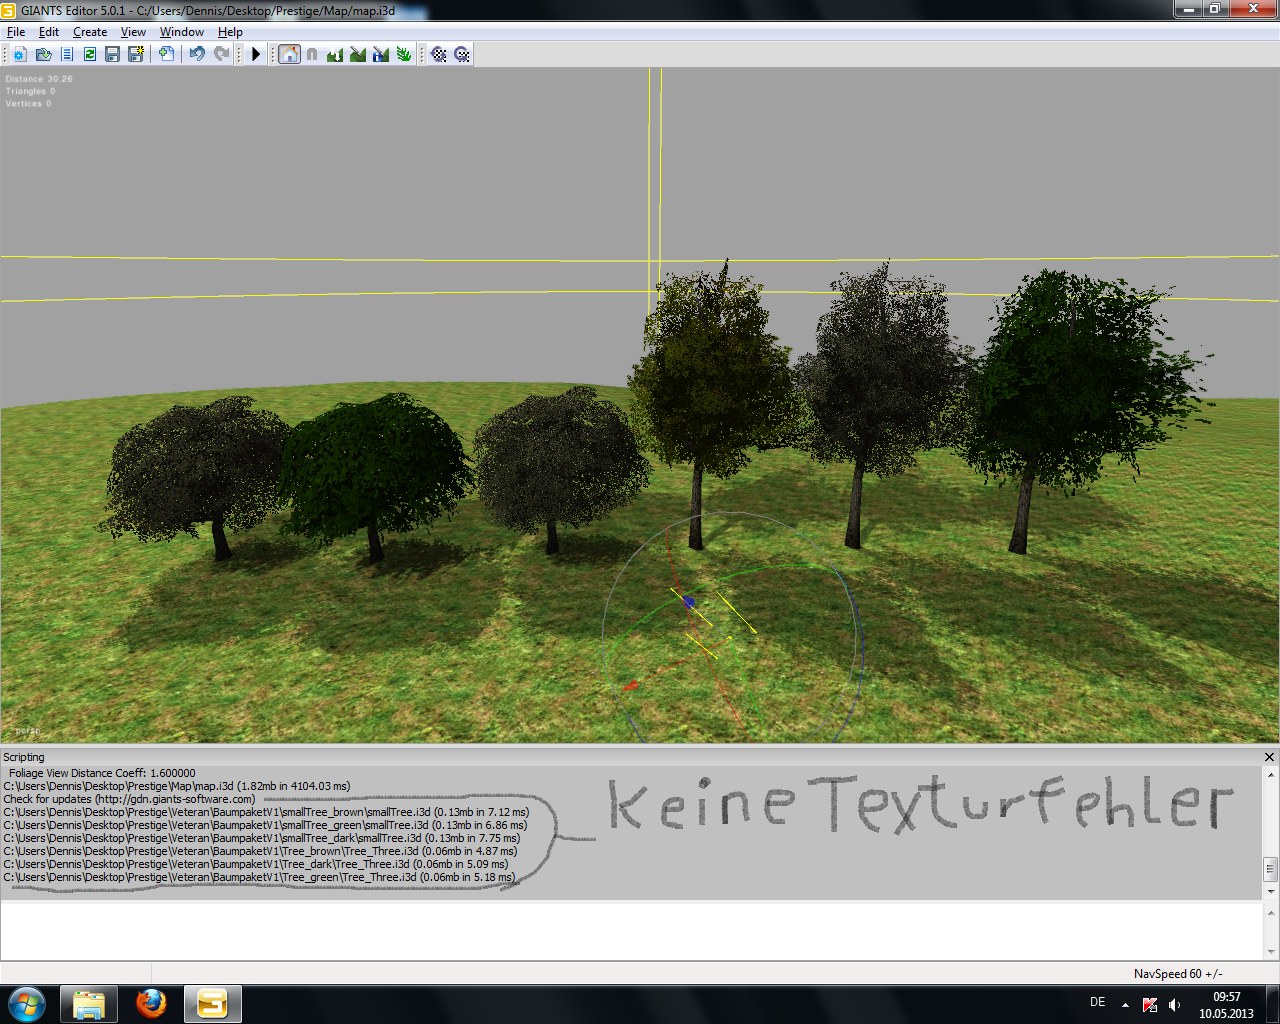Click the New scene toolbar icon
Image resolution: width=1280 pixels, height=1024 pixels.
tap(20, 54)
